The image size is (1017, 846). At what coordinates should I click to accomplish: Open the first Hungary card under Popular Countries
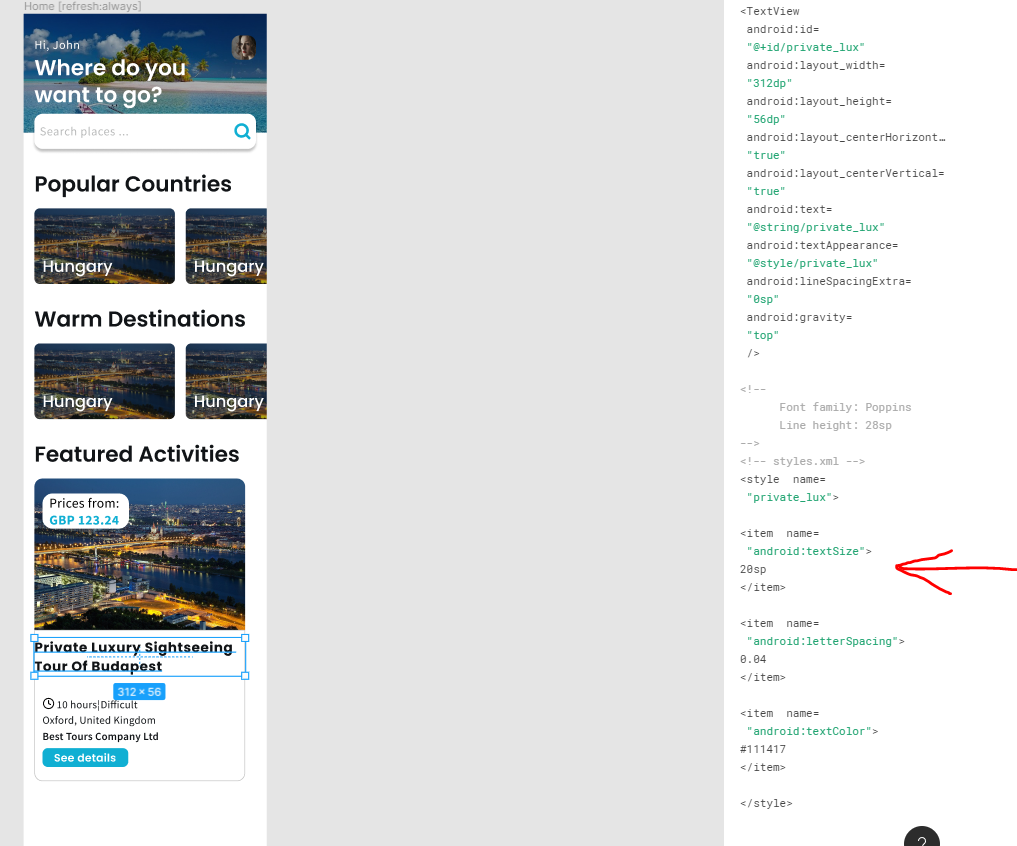point(104,246)
